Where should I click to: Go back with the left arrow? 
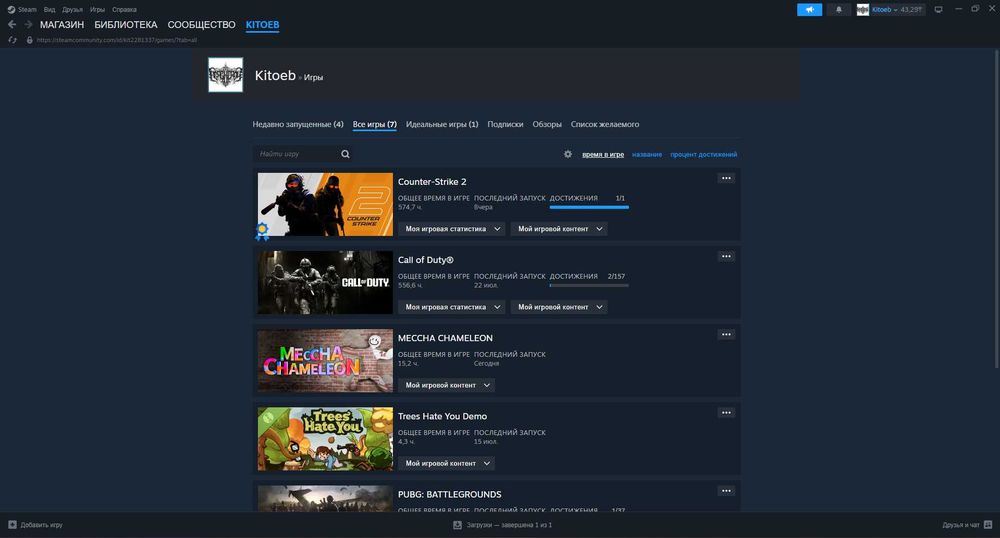12,24
